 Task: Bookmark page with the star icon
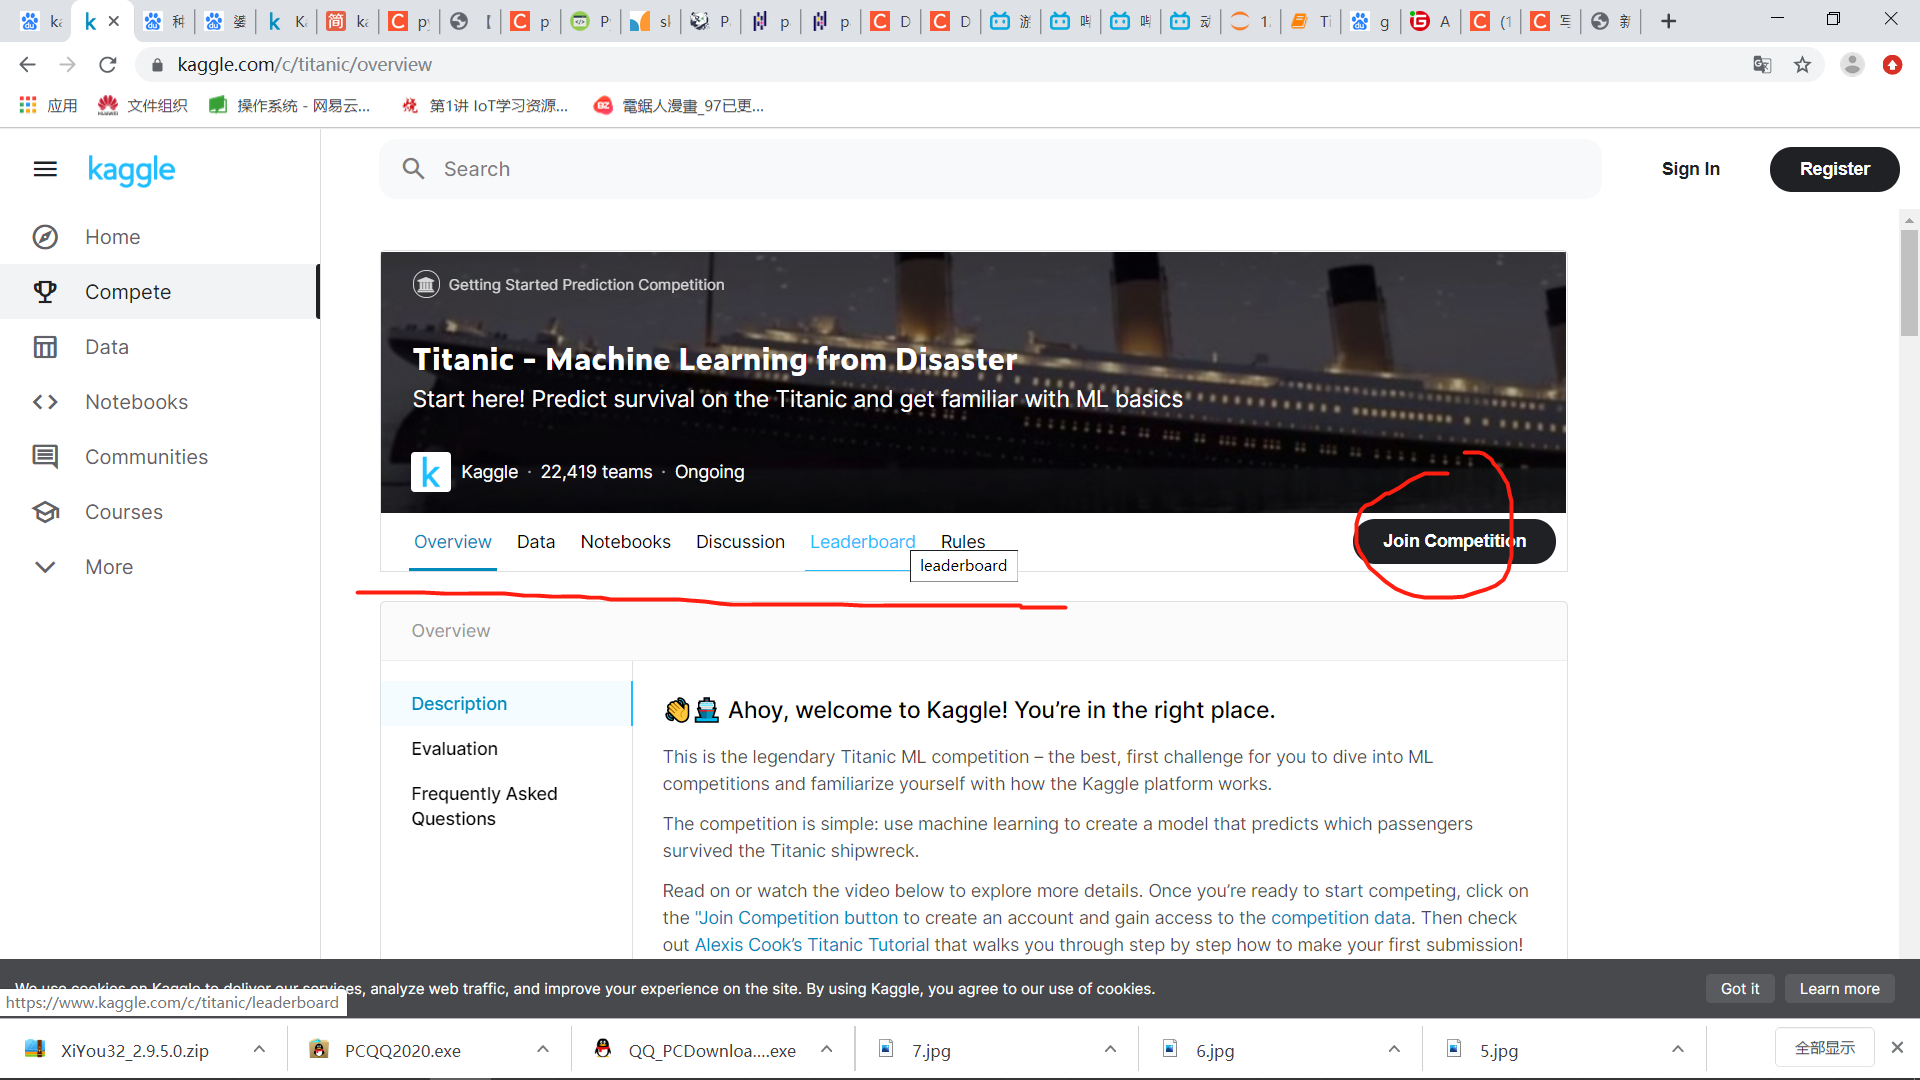click(1802, 65)
